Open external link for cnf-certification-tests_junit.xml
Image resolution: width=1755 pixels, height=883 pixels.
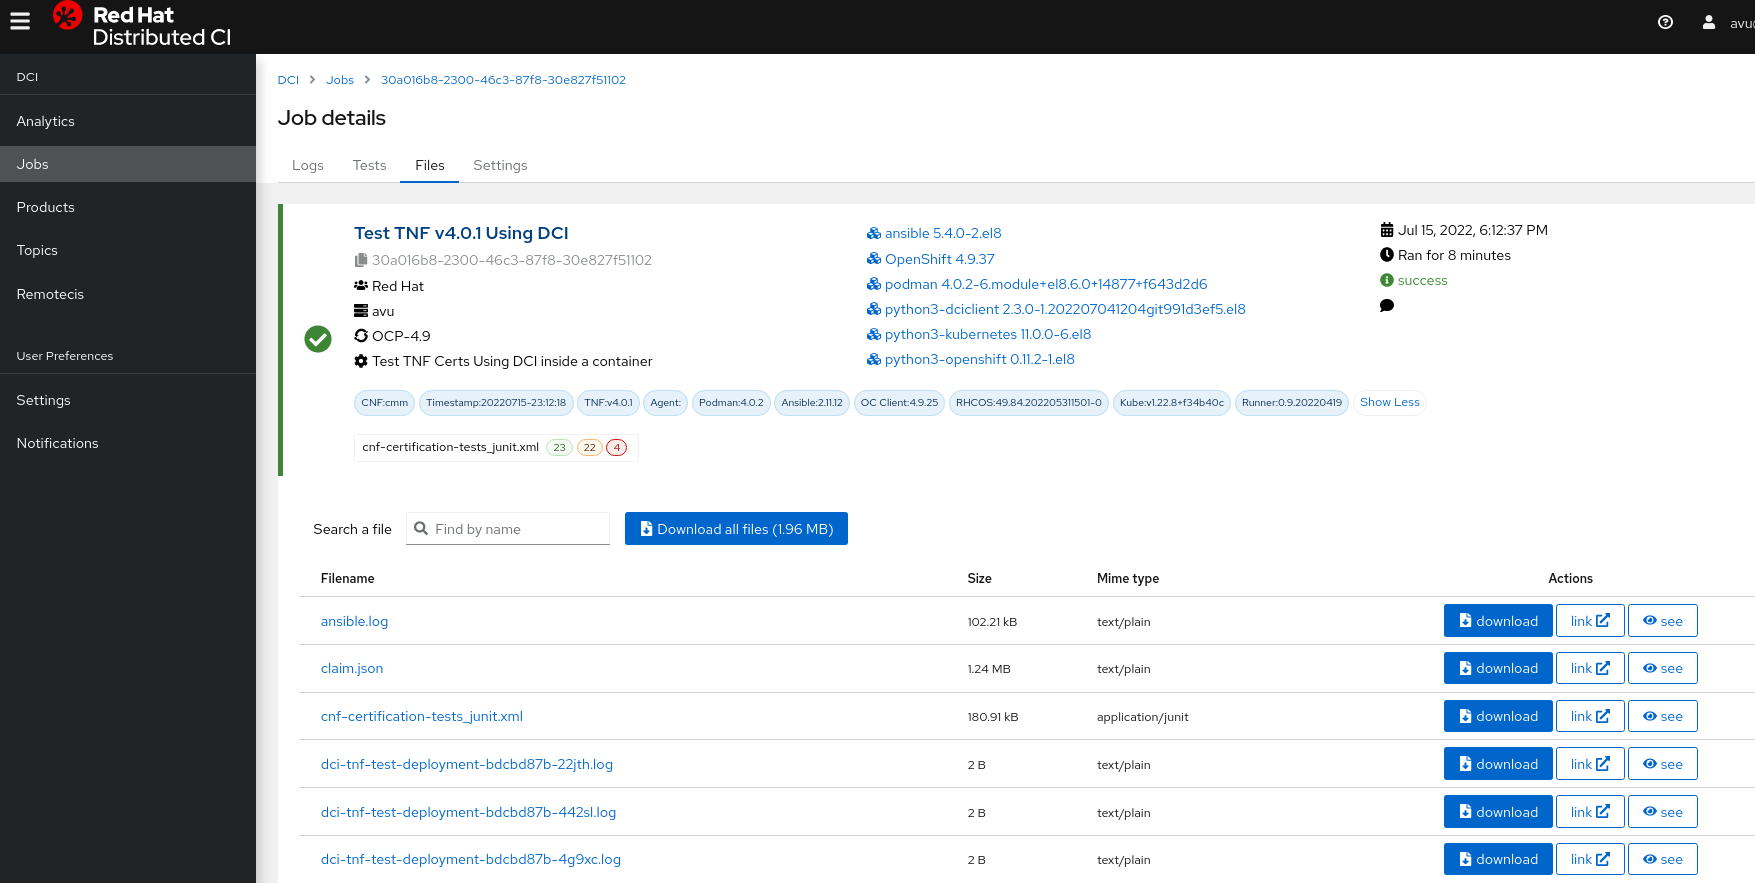1590,716
